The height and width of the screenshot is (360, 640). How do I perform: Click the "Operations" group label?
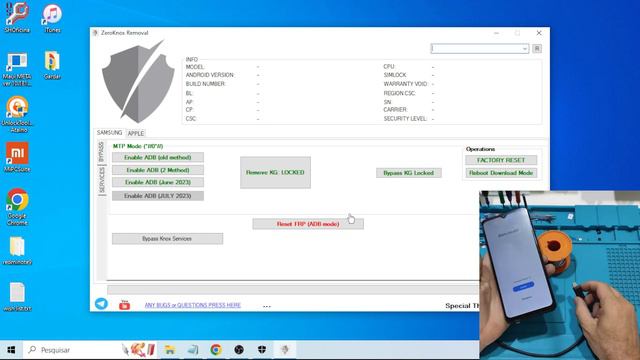point(480,149)
